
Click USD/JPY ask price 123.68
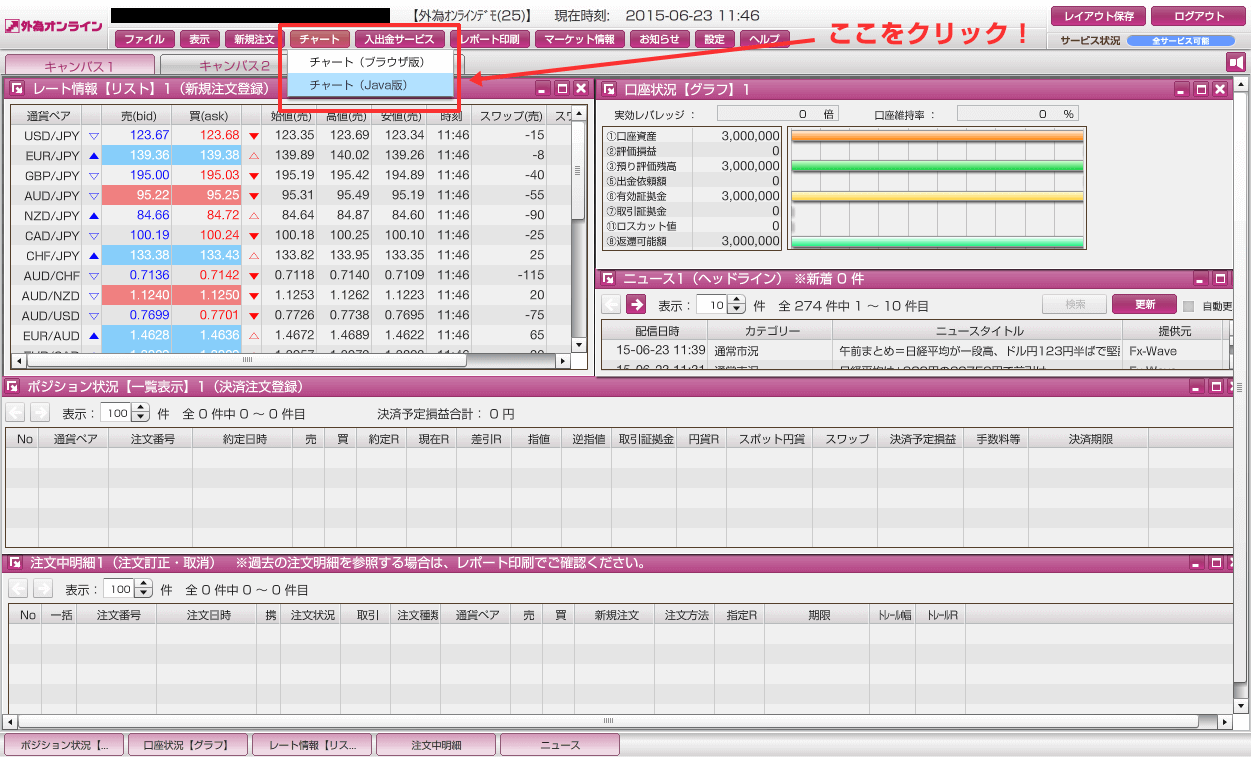tap(219, 135)
